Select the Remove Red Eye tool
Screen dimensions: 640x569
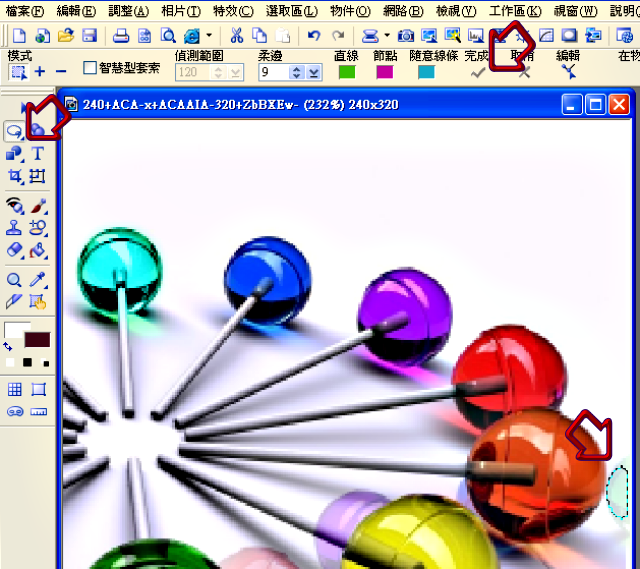coord(14,205)
